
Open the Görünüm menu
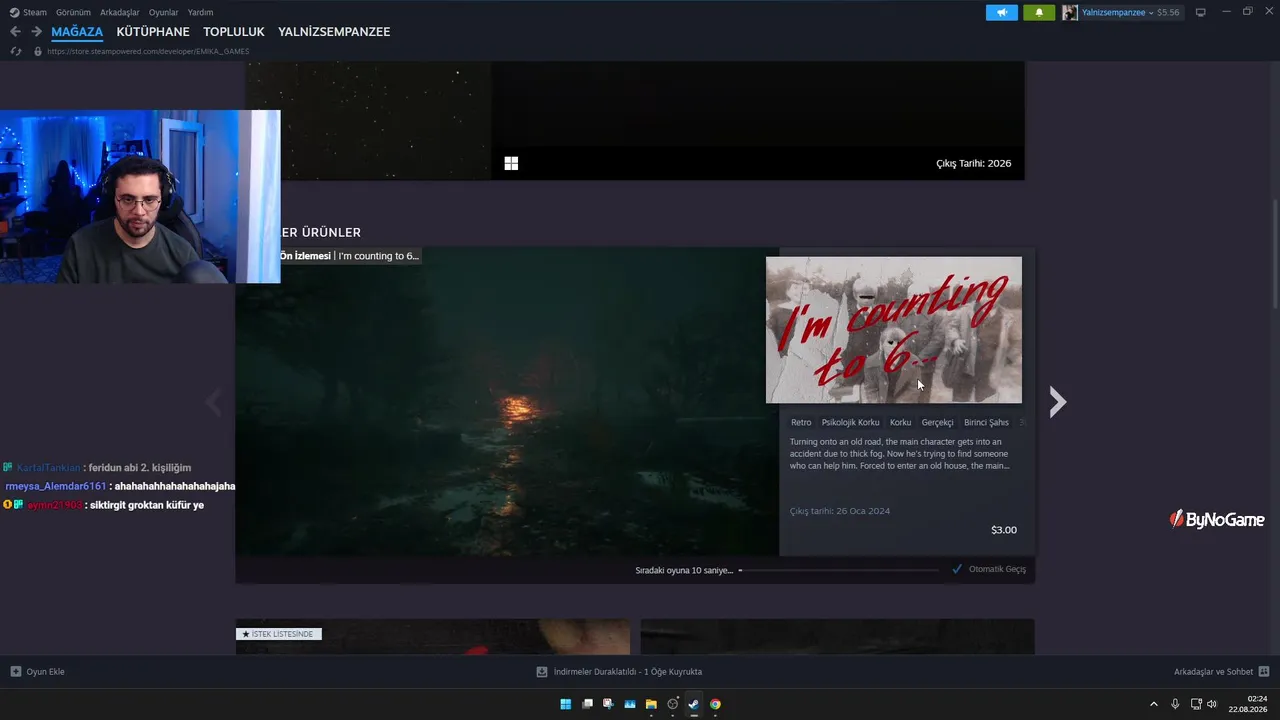pos(73,13)
